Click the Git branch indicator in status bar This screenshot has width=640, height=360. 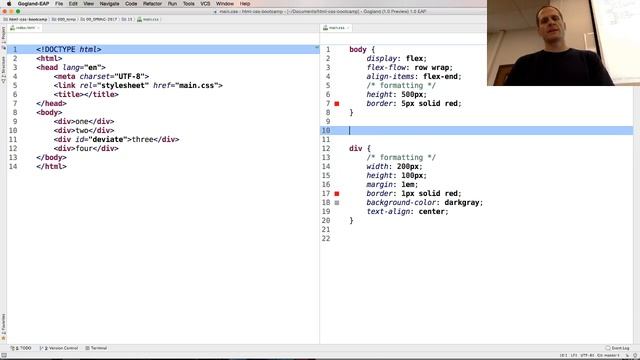tap(608, 356)
